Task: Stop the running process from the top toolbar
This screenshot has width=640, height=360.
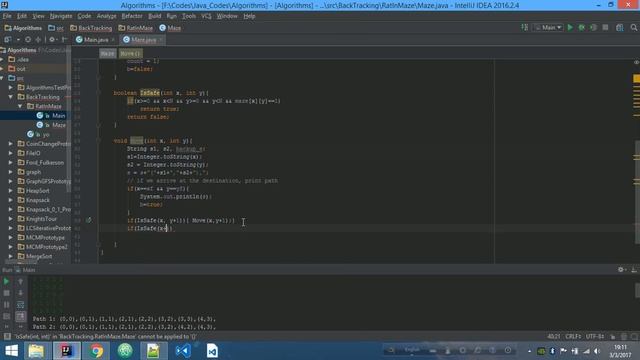Action: (605, 28)
